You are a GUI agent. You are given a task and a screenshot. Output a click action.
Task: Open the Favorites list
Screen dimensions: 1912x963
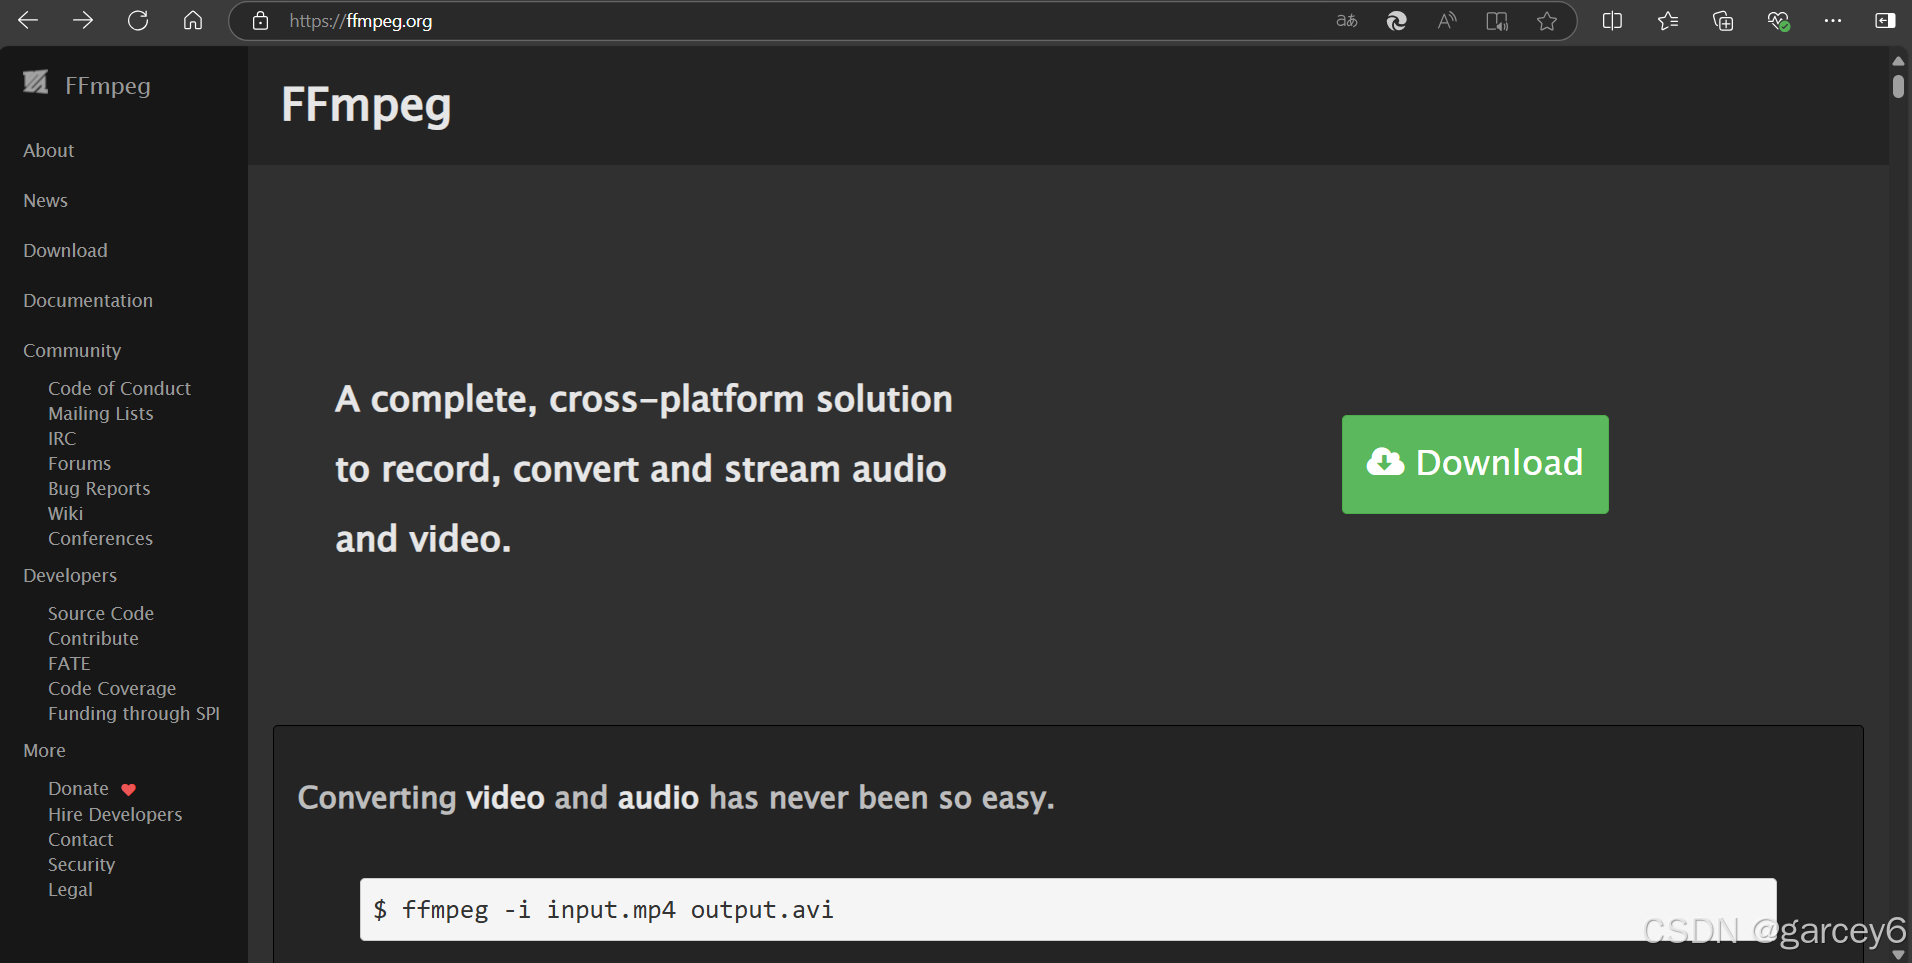pyautogui.click(x=1667, y=21)
